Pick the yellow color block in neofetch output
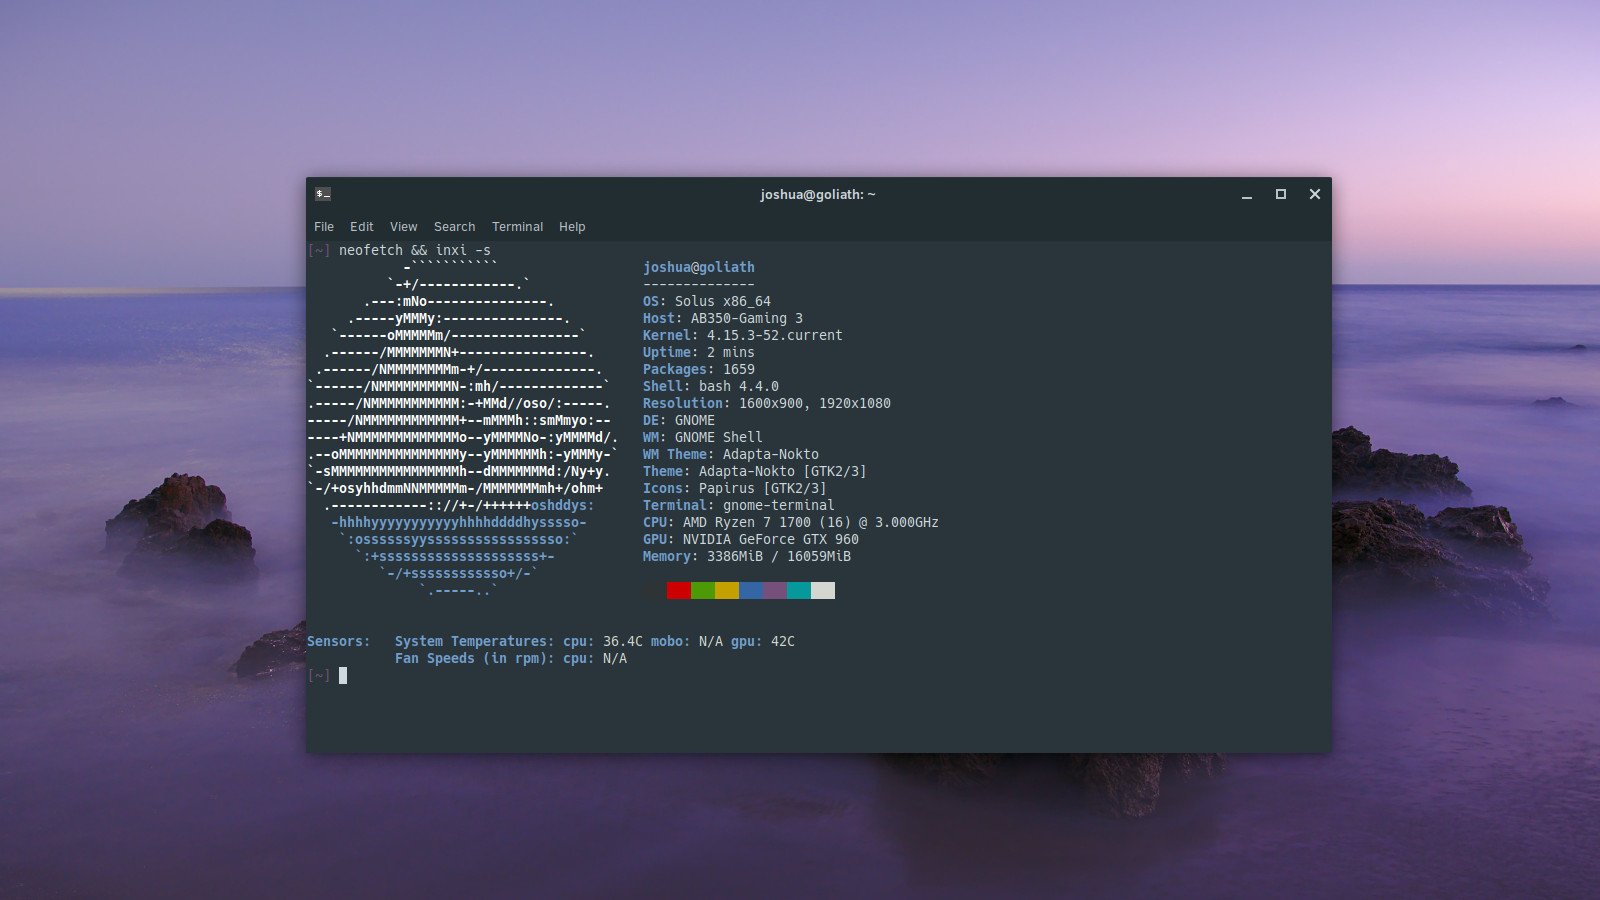1600x900 pixels. point(727,590)
